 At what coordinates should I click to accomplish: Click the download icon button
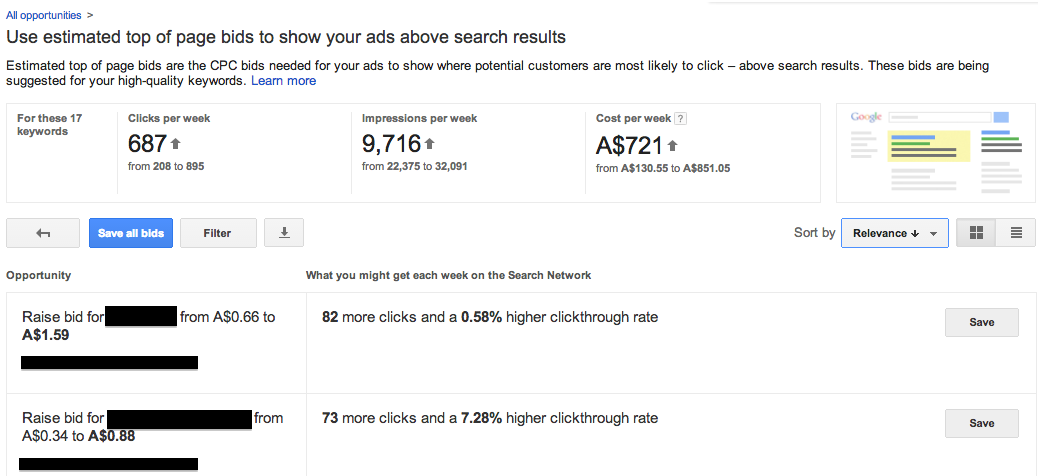tap(284, 233)
